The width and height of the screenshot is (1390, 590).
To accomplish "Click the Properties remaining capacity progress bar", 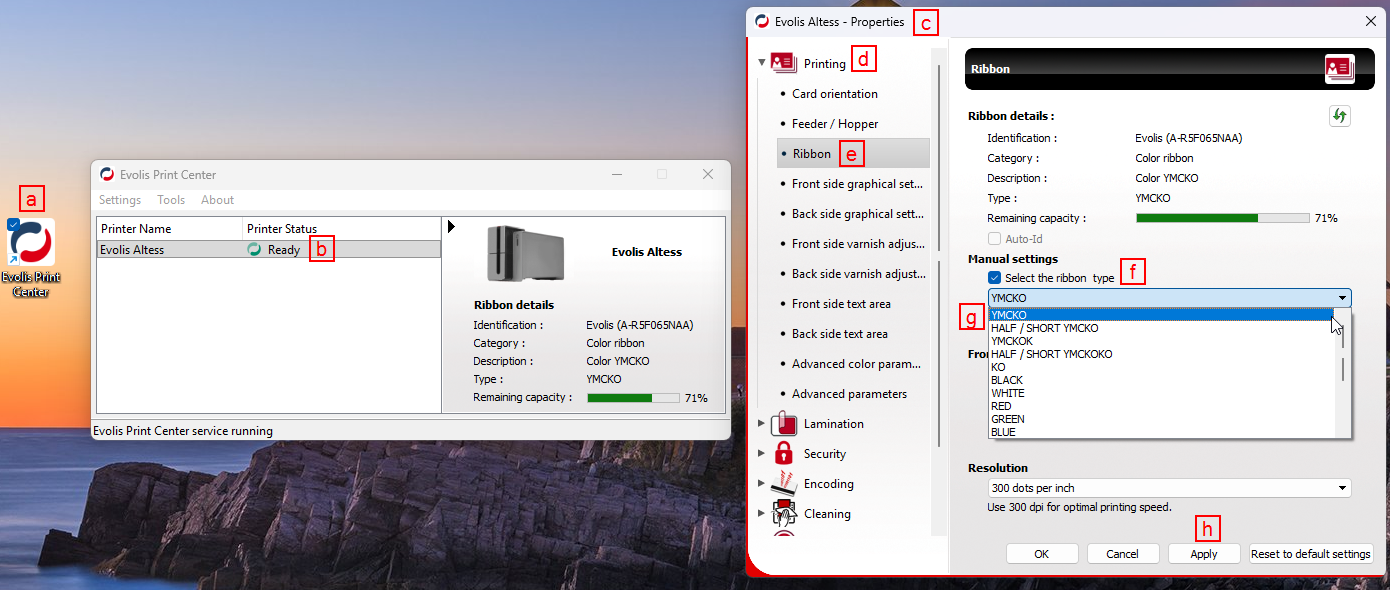I will point(1222,218).
